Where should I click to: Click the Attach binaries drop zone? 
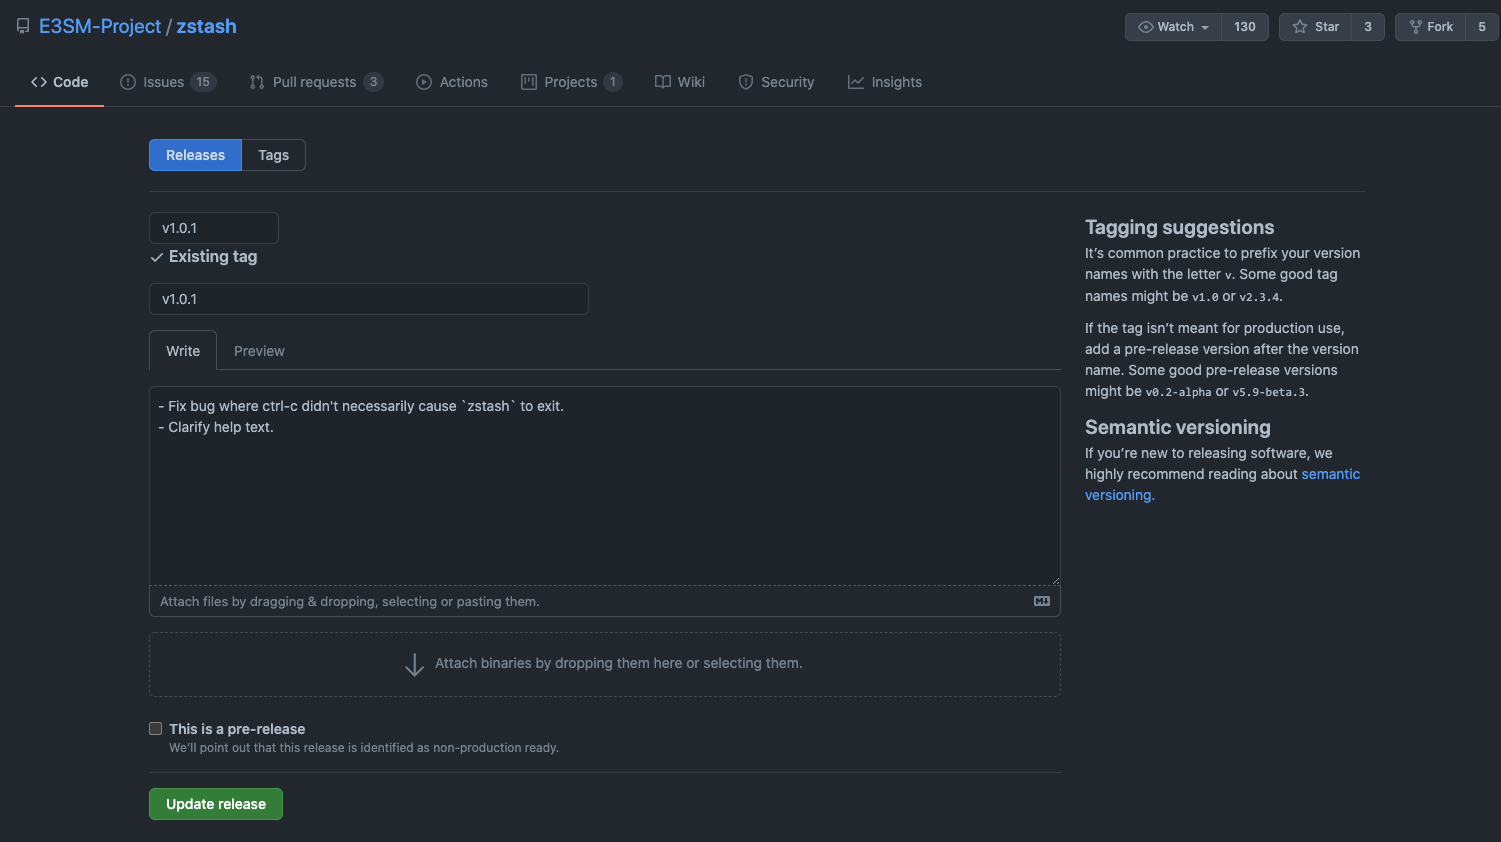point(605,664)
